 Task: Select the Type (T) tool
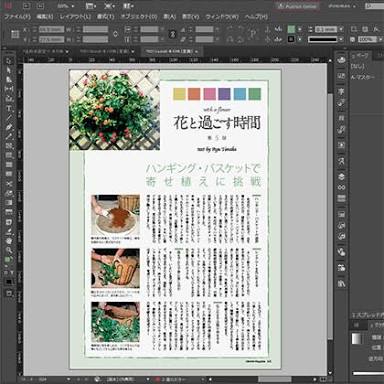coord(9,108)
